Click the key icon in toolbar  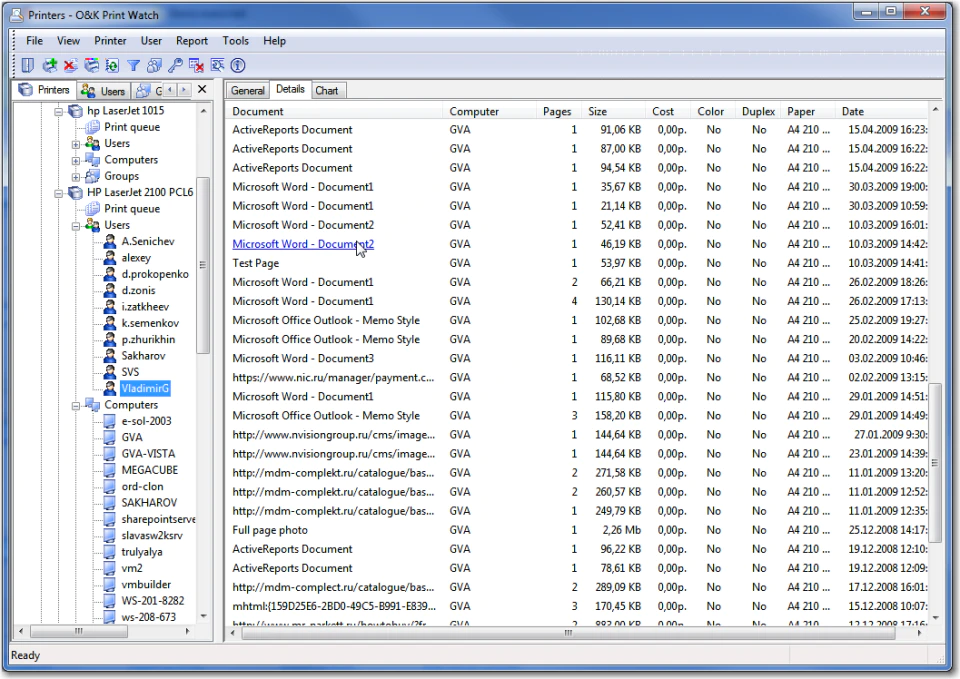click(176, 66)
